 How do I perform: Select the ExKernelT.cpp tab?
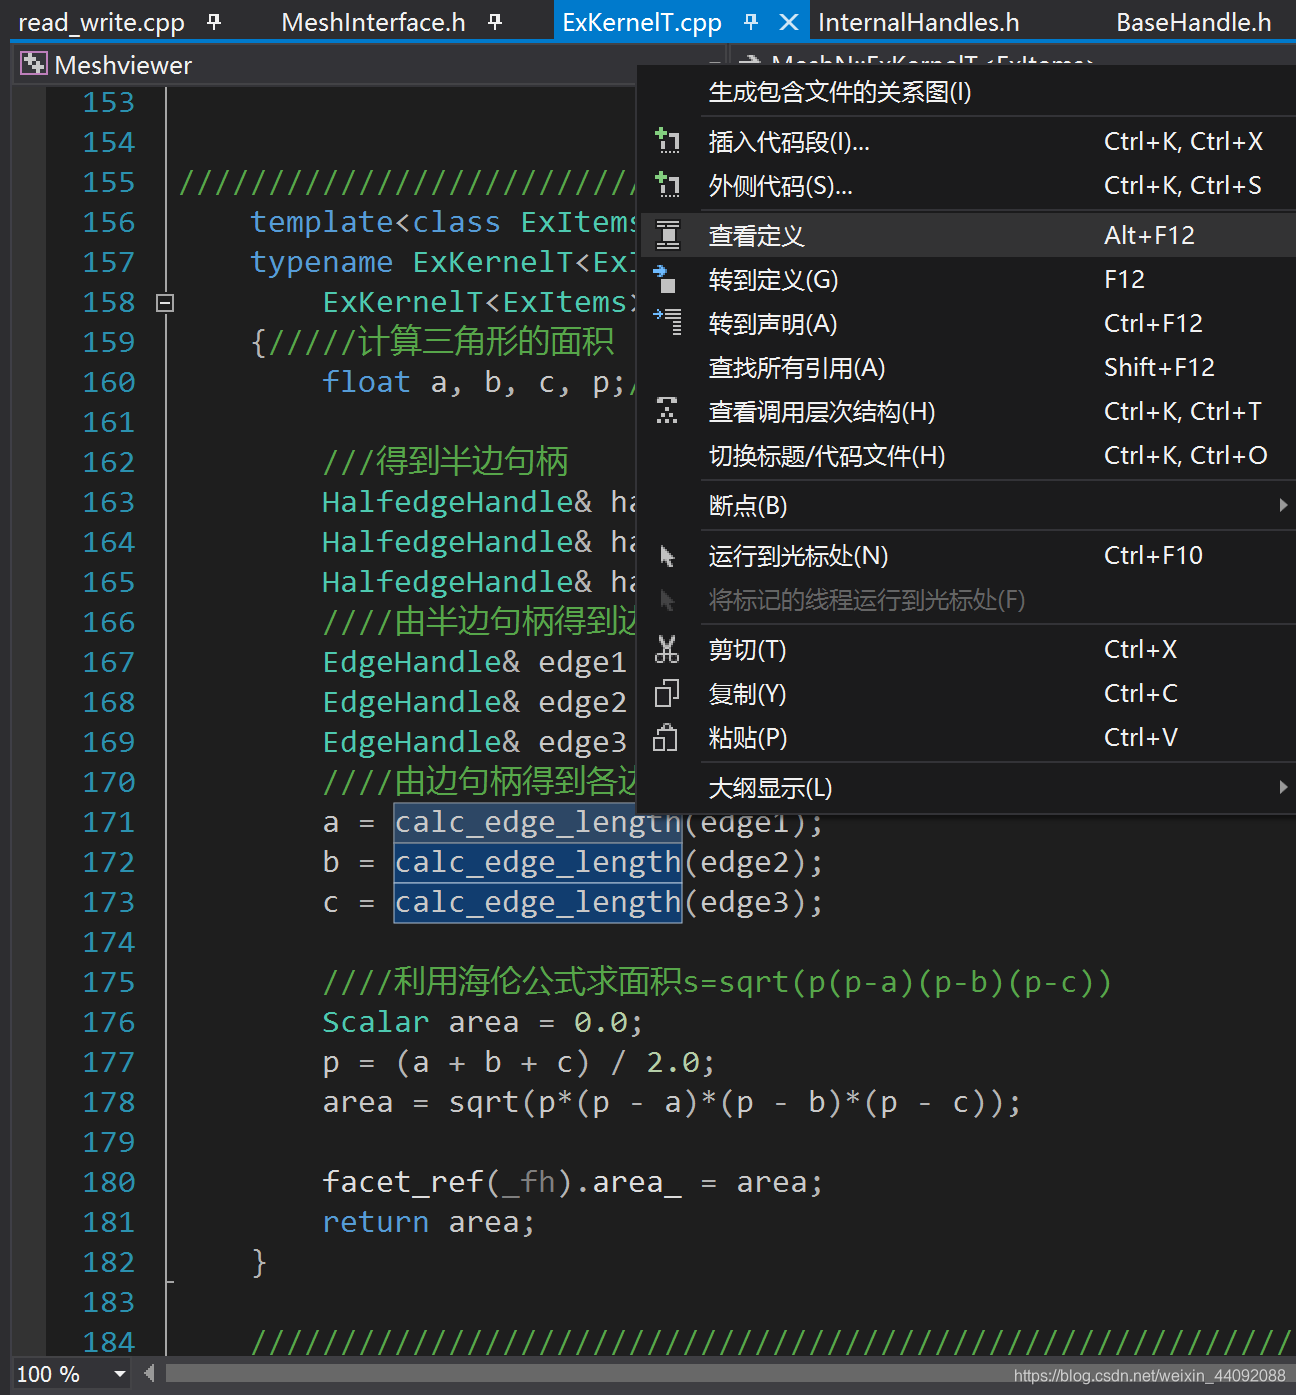pos(642,22)
